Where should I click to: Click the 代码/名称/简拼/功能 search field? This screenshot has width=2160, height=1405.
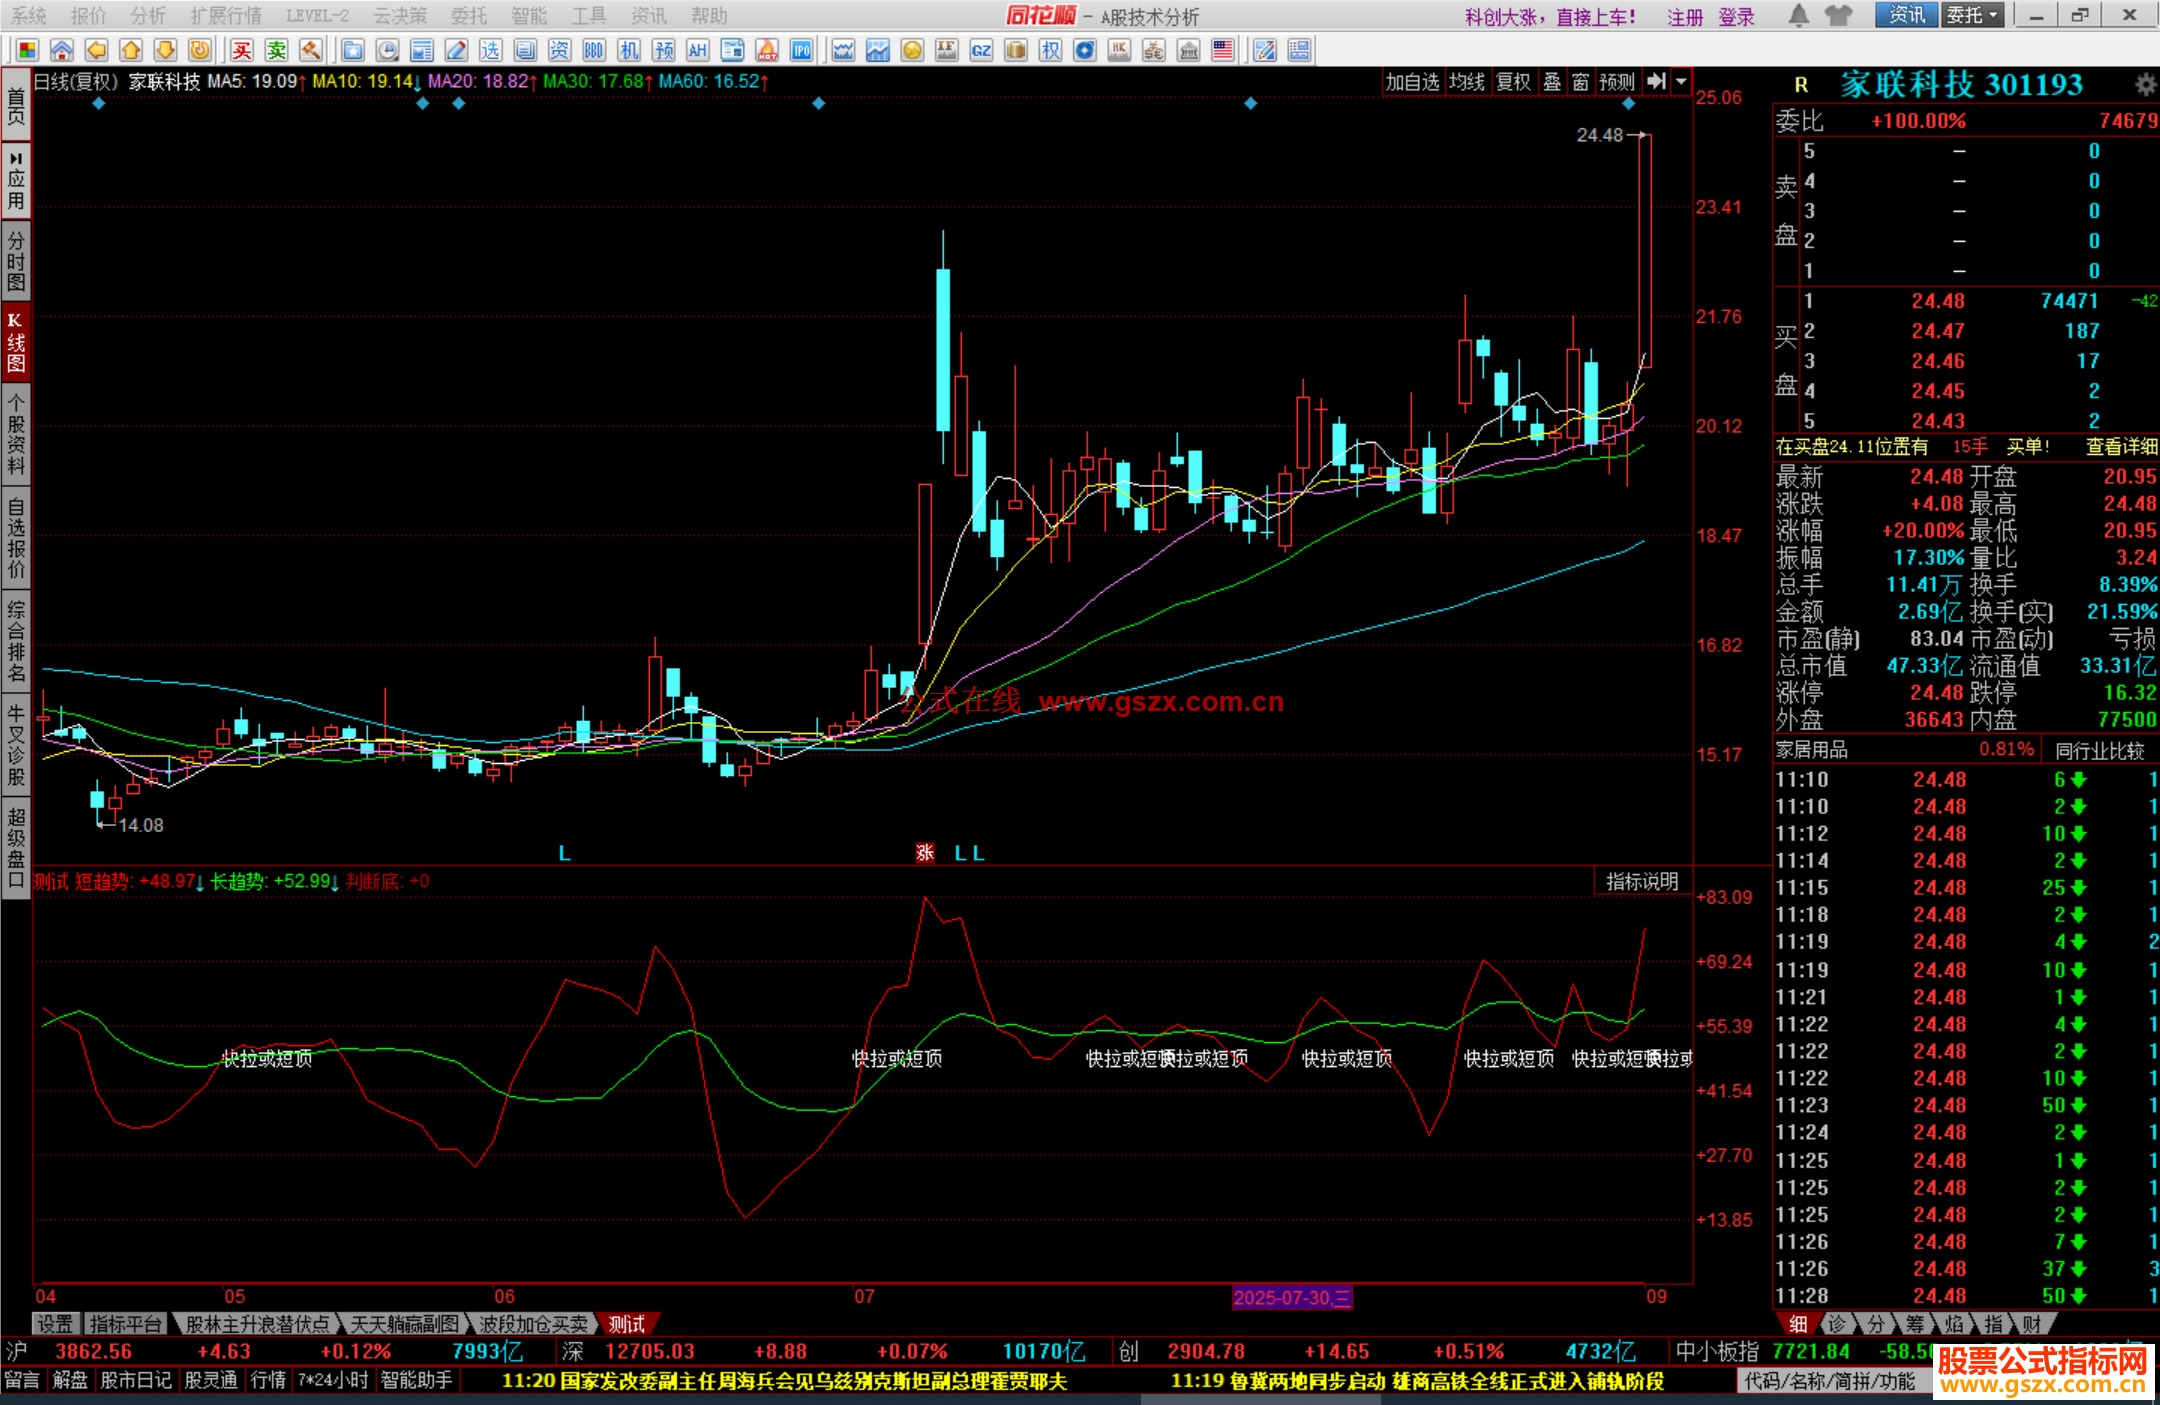[1829, 1381]
